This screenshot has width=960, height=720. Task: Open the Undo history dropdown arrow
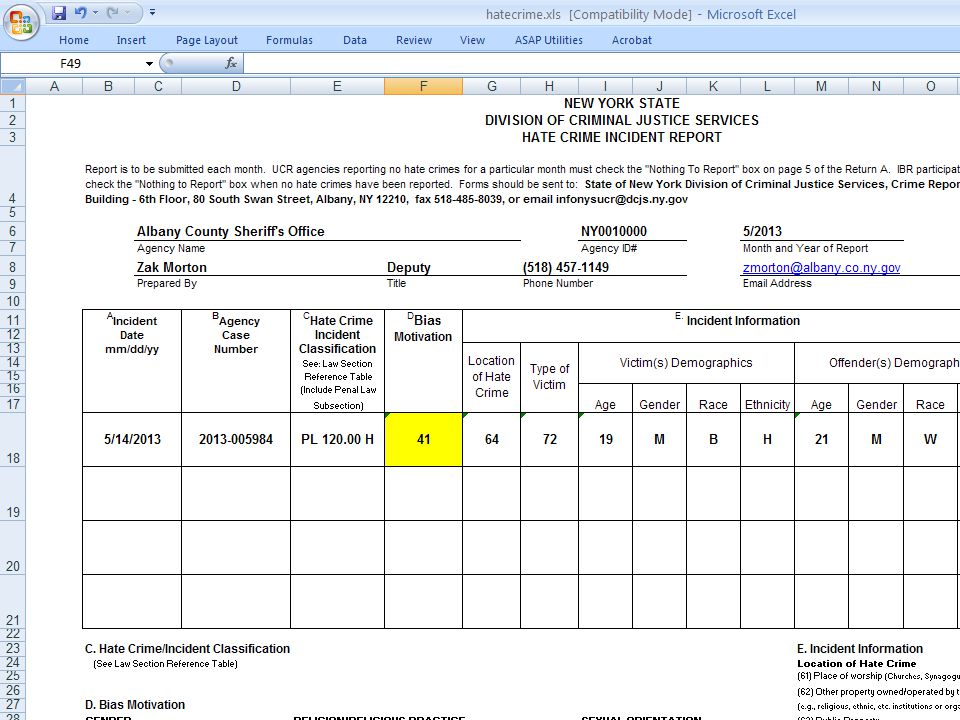pos(96,12)
